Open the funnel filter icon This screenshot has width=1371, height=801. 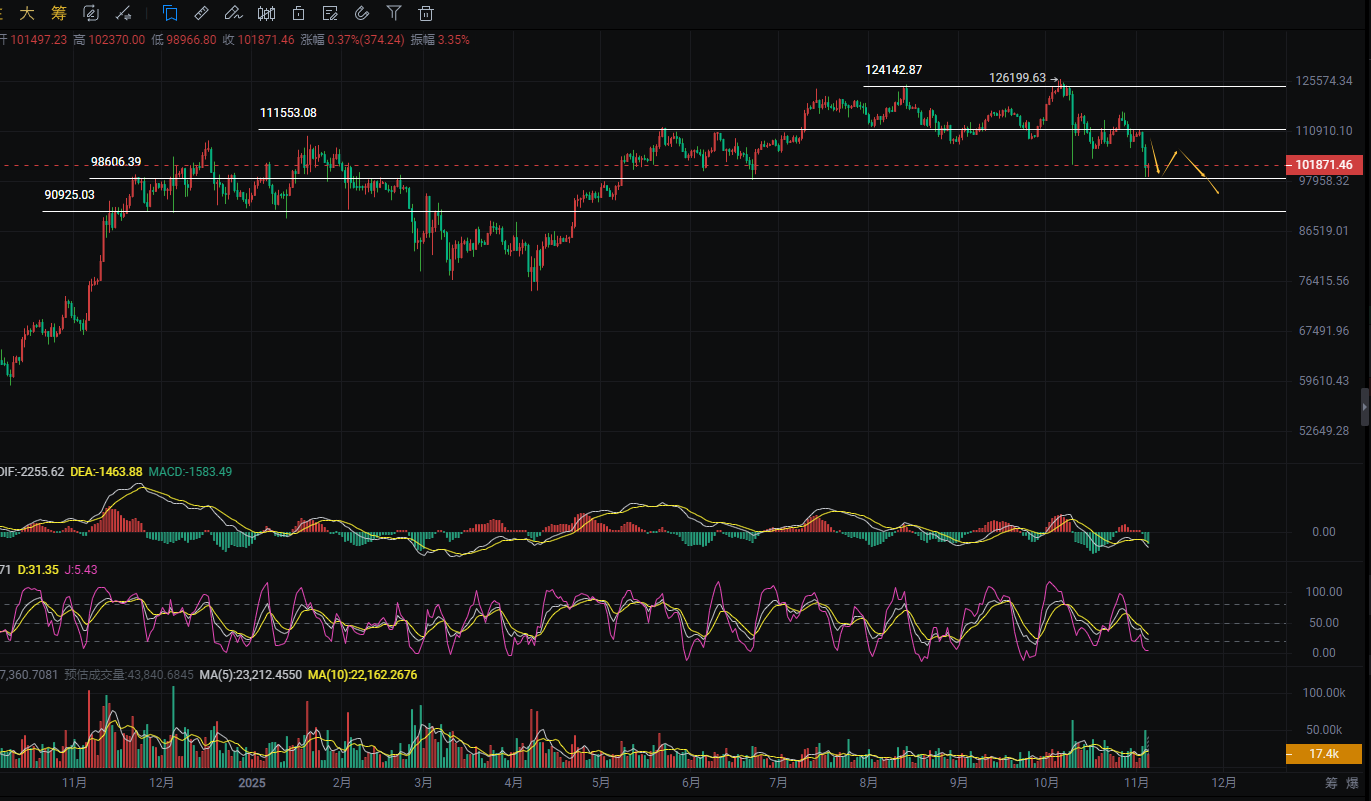[394, 13]
